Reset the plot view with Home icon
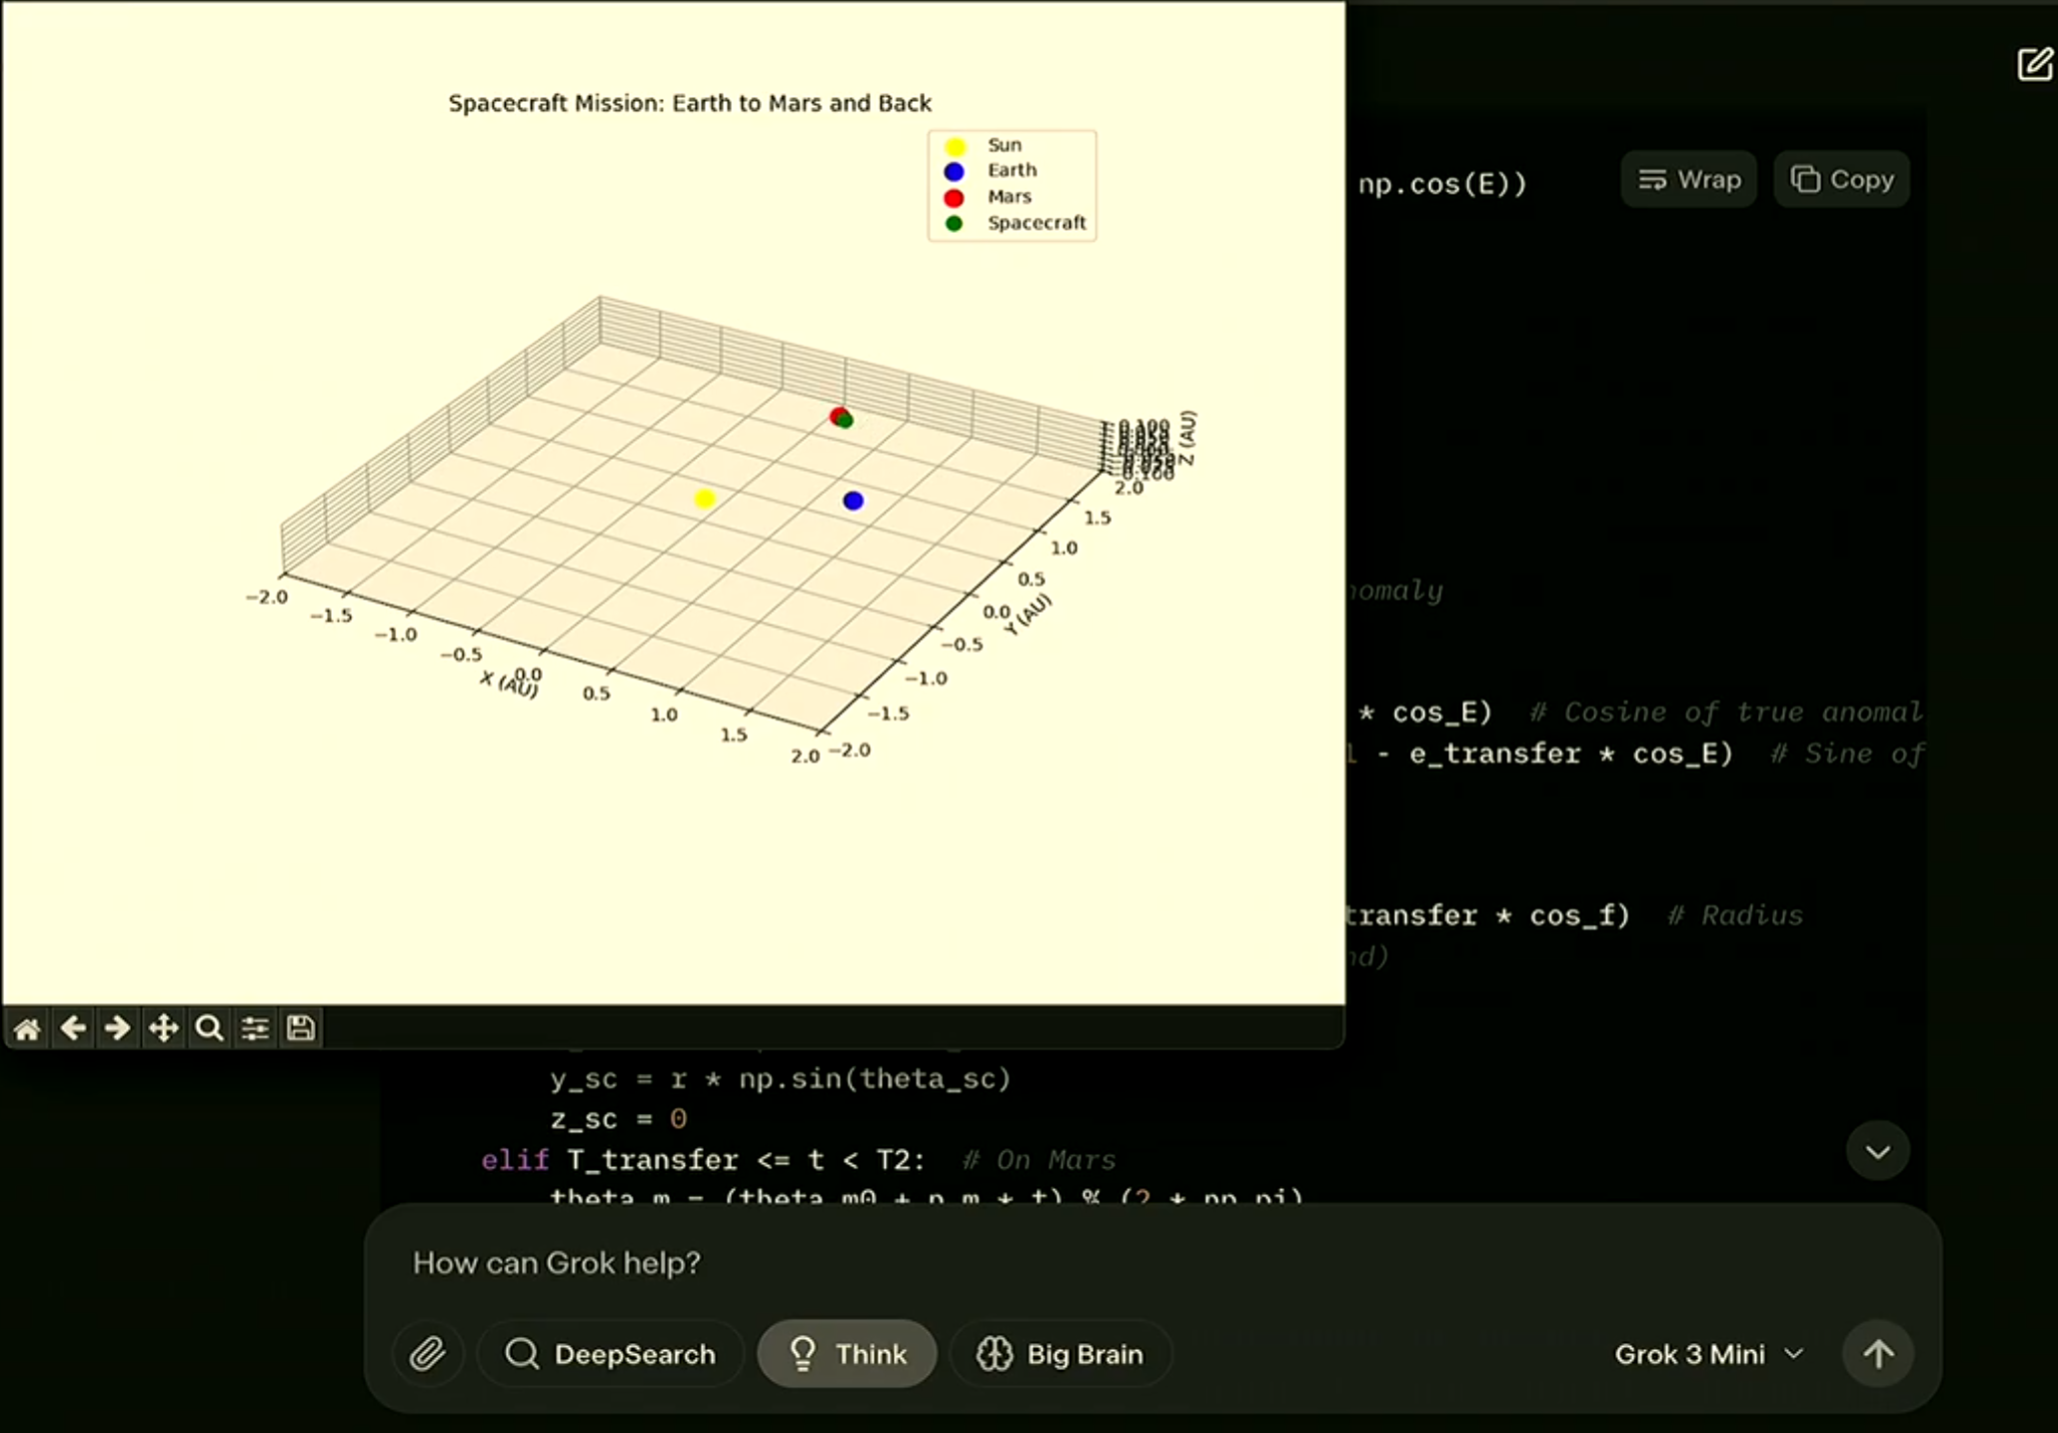 [x=27, y=1028]
